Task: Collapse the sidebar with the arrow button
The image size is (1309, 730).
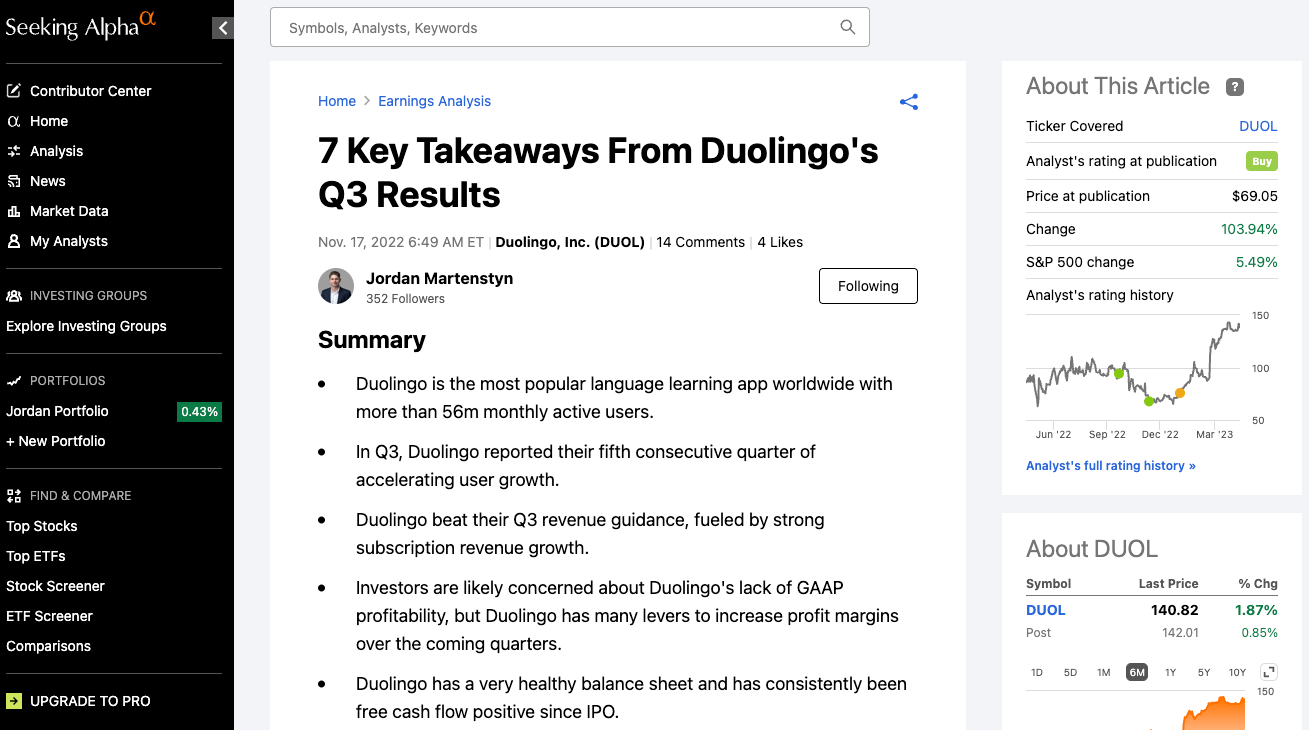Action: (222, 28)
